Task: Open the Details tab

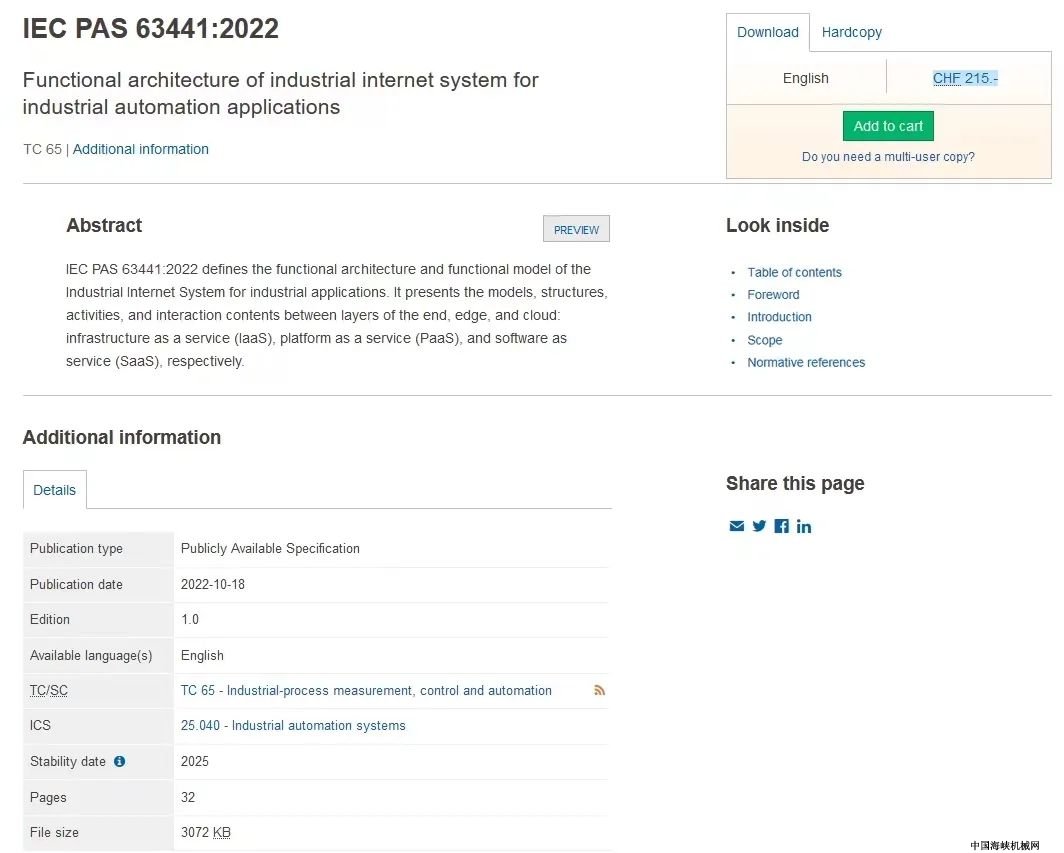Action: click(x=54, y=490)
